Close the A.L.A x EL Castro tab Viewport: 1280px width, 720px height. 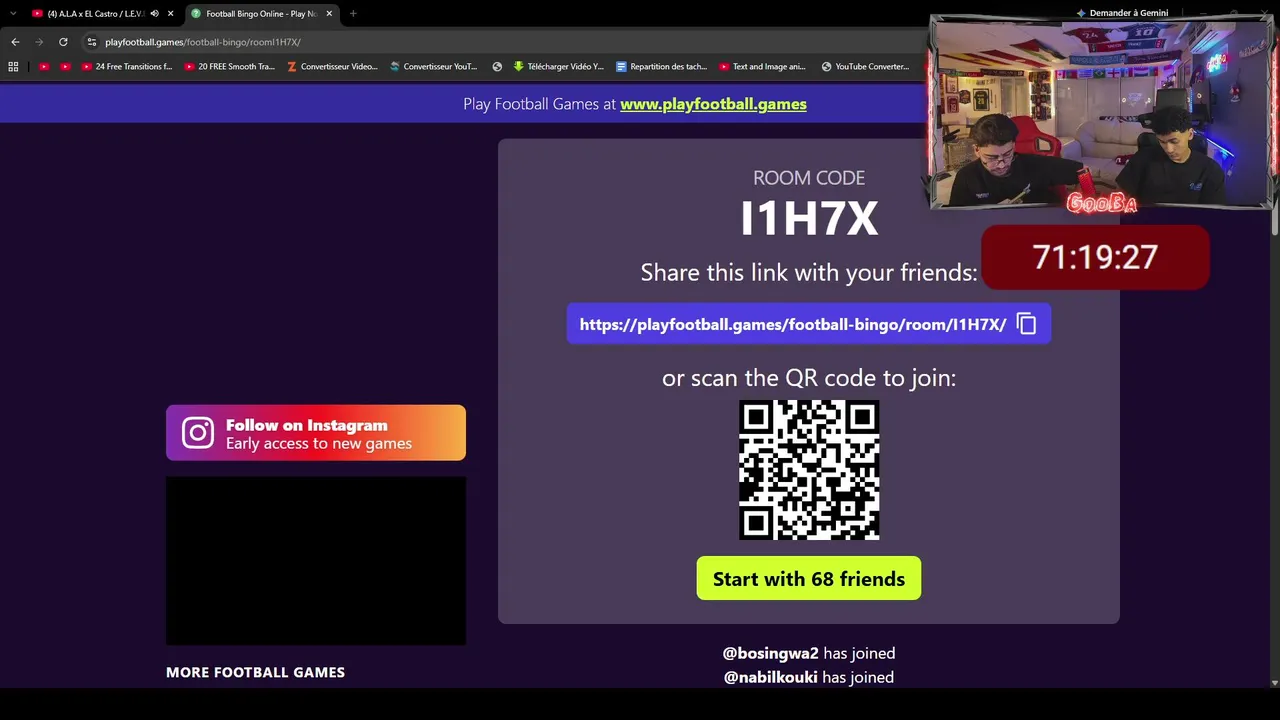pos(171,14)
